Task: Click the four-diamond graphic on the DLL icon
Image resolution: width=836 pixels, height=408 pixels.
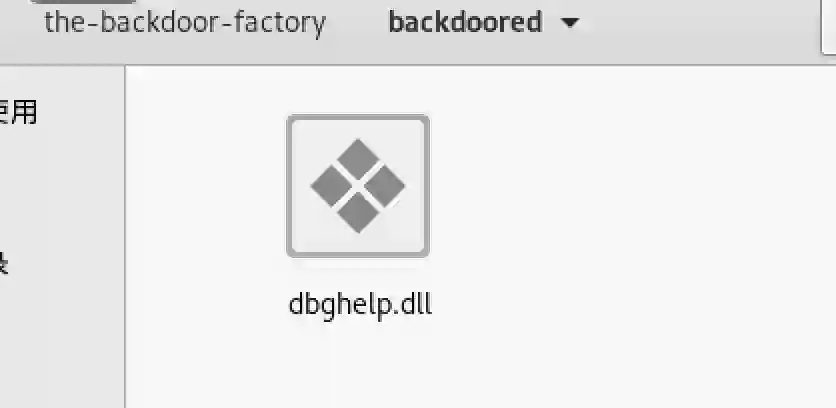Action: 358,186
